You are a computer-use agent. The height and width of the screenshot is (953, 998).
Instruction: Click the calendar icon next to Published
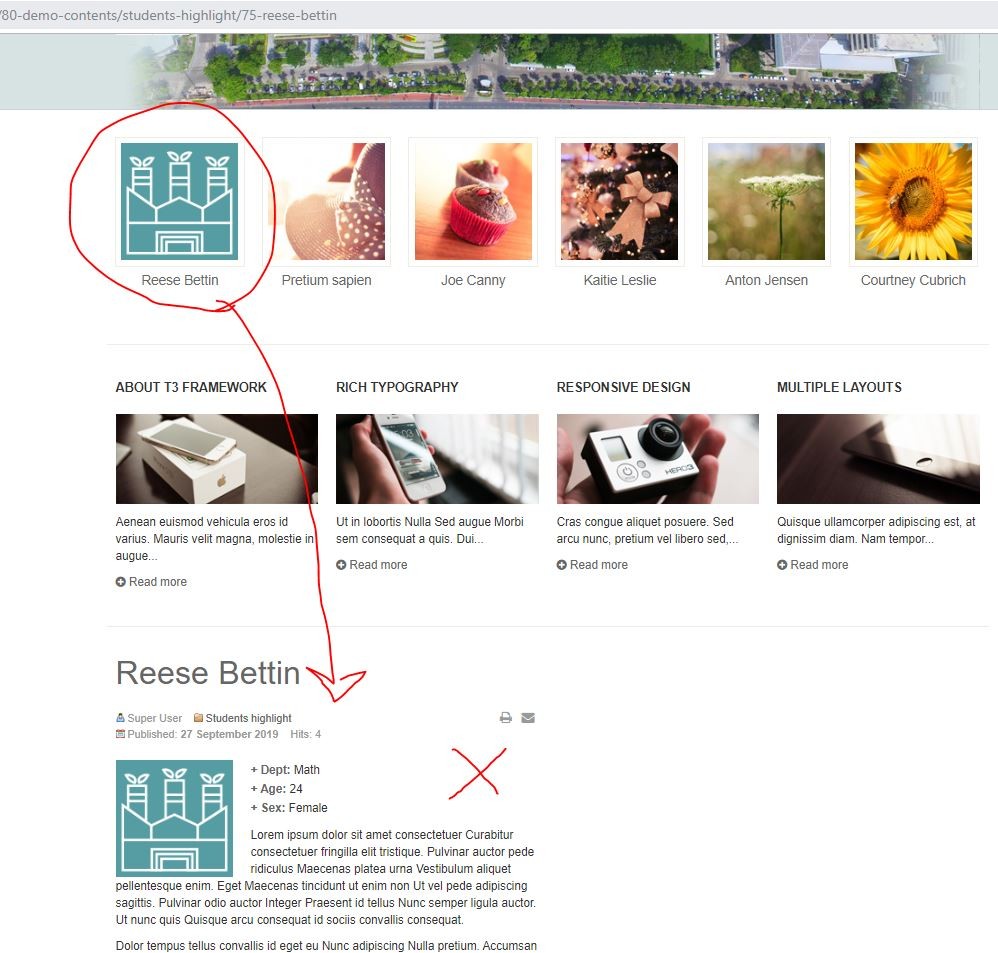click(120, 734)
